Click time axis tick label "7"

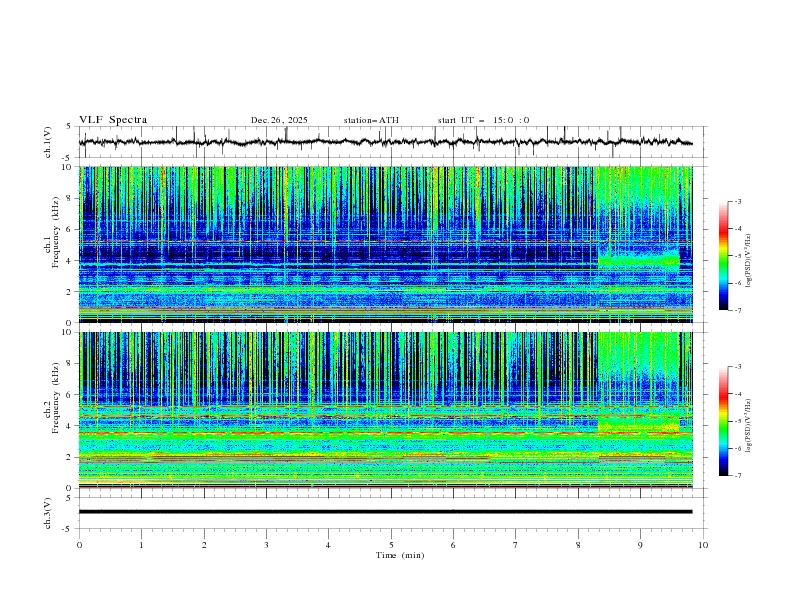click(516, 545)
